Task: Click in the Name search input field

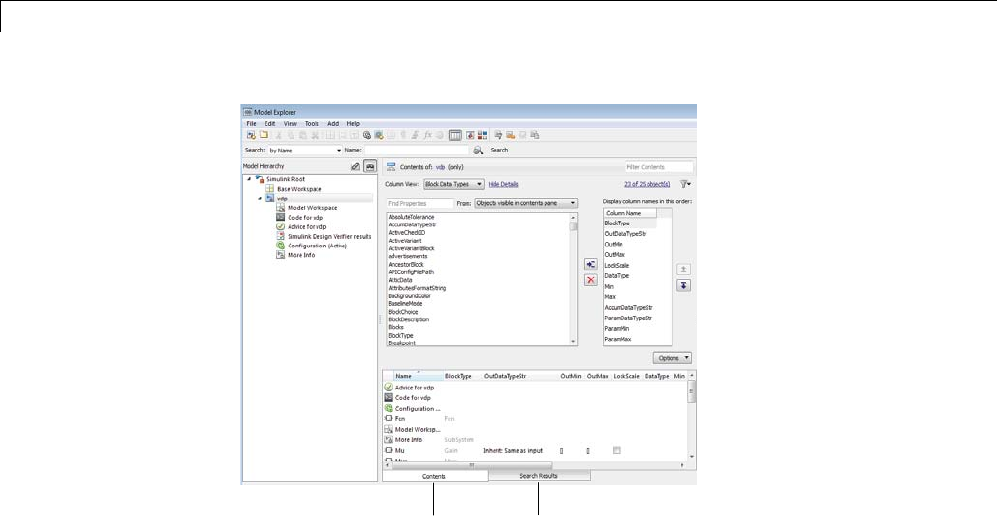Action: pyautogui.click(x=416, y=150)
